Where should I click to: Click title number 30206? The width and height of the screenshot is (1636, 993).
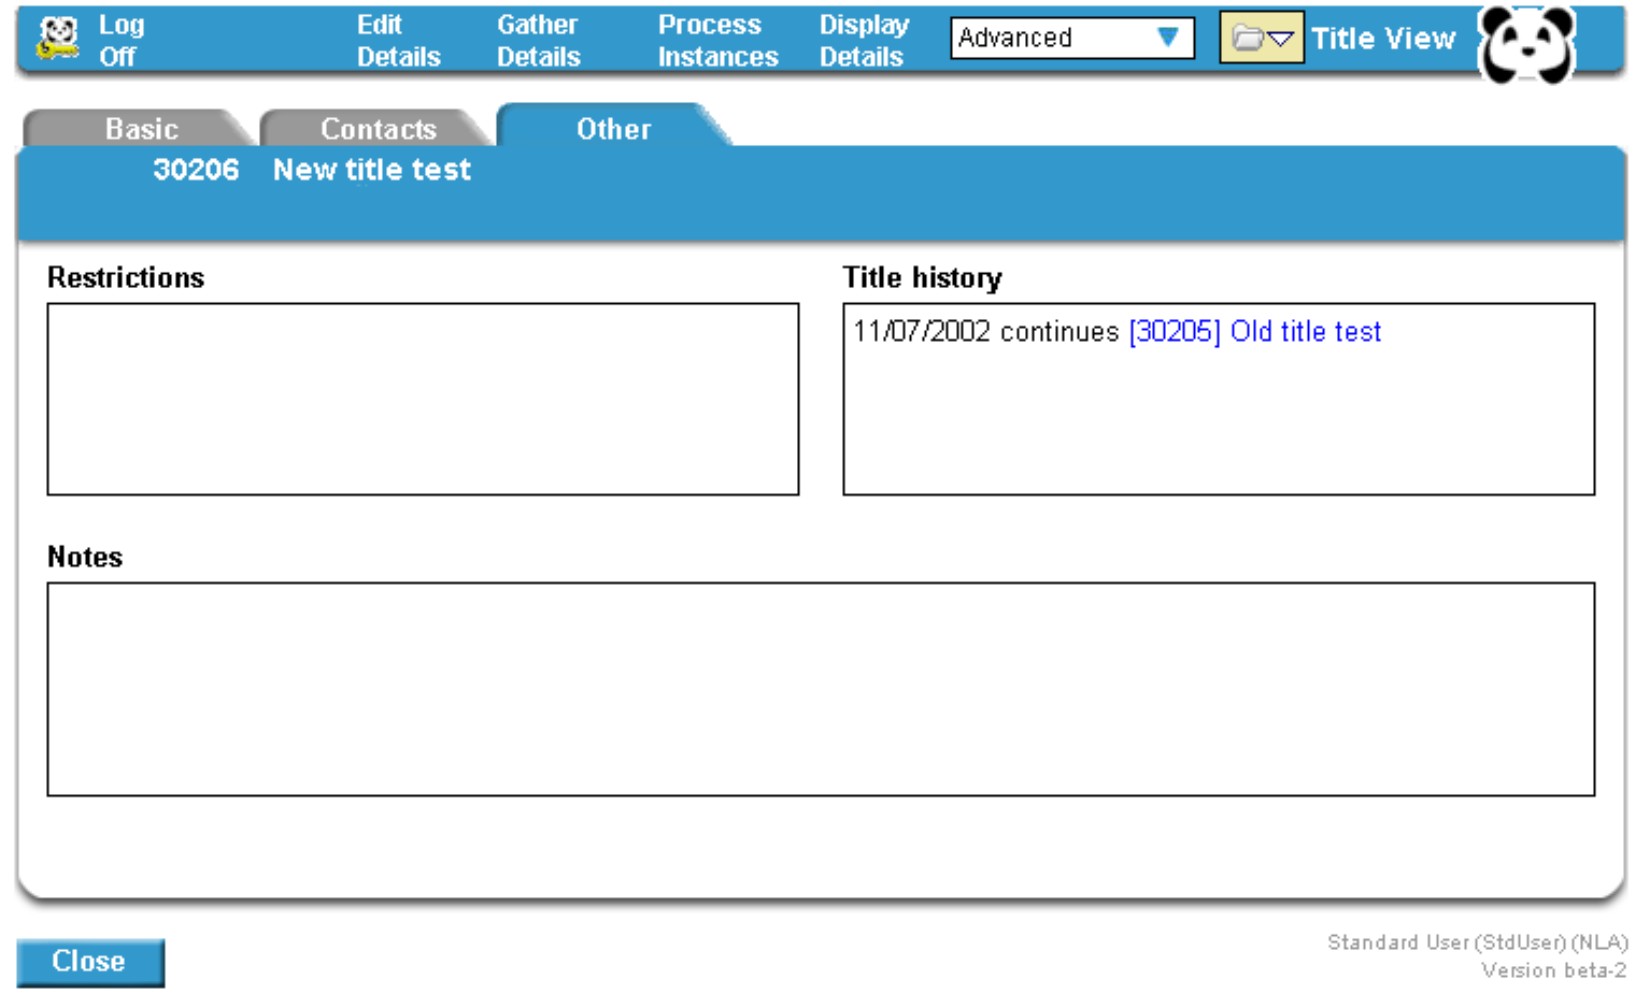pyautogui.click(x=196, y=169)
